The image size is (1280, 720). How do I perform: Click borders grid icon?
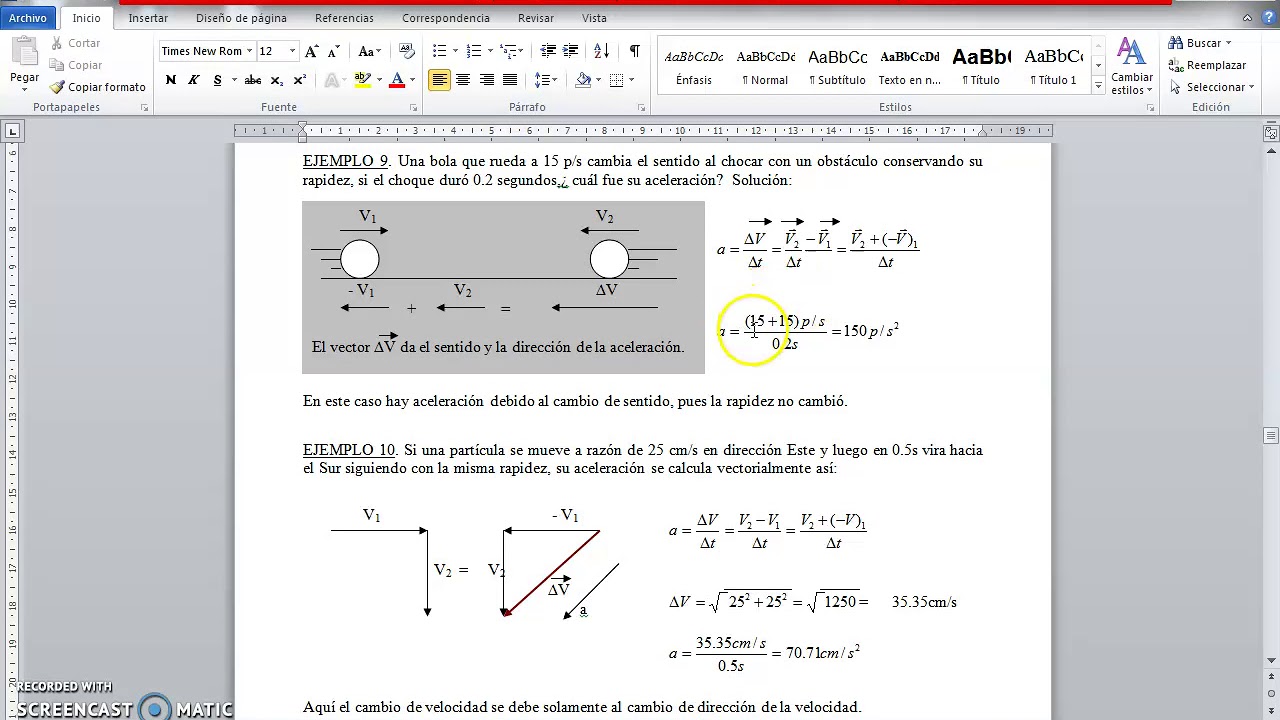coord(616,80)
